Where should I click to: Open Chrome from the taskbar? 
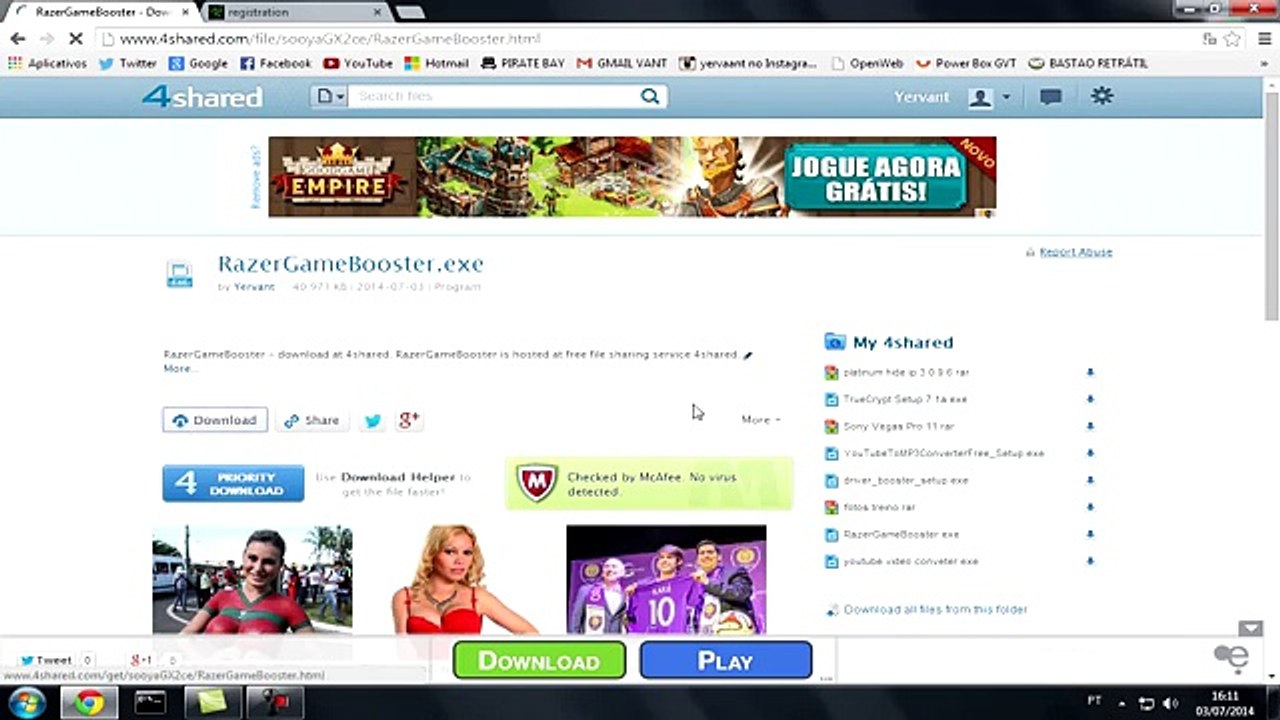[89, 703]
